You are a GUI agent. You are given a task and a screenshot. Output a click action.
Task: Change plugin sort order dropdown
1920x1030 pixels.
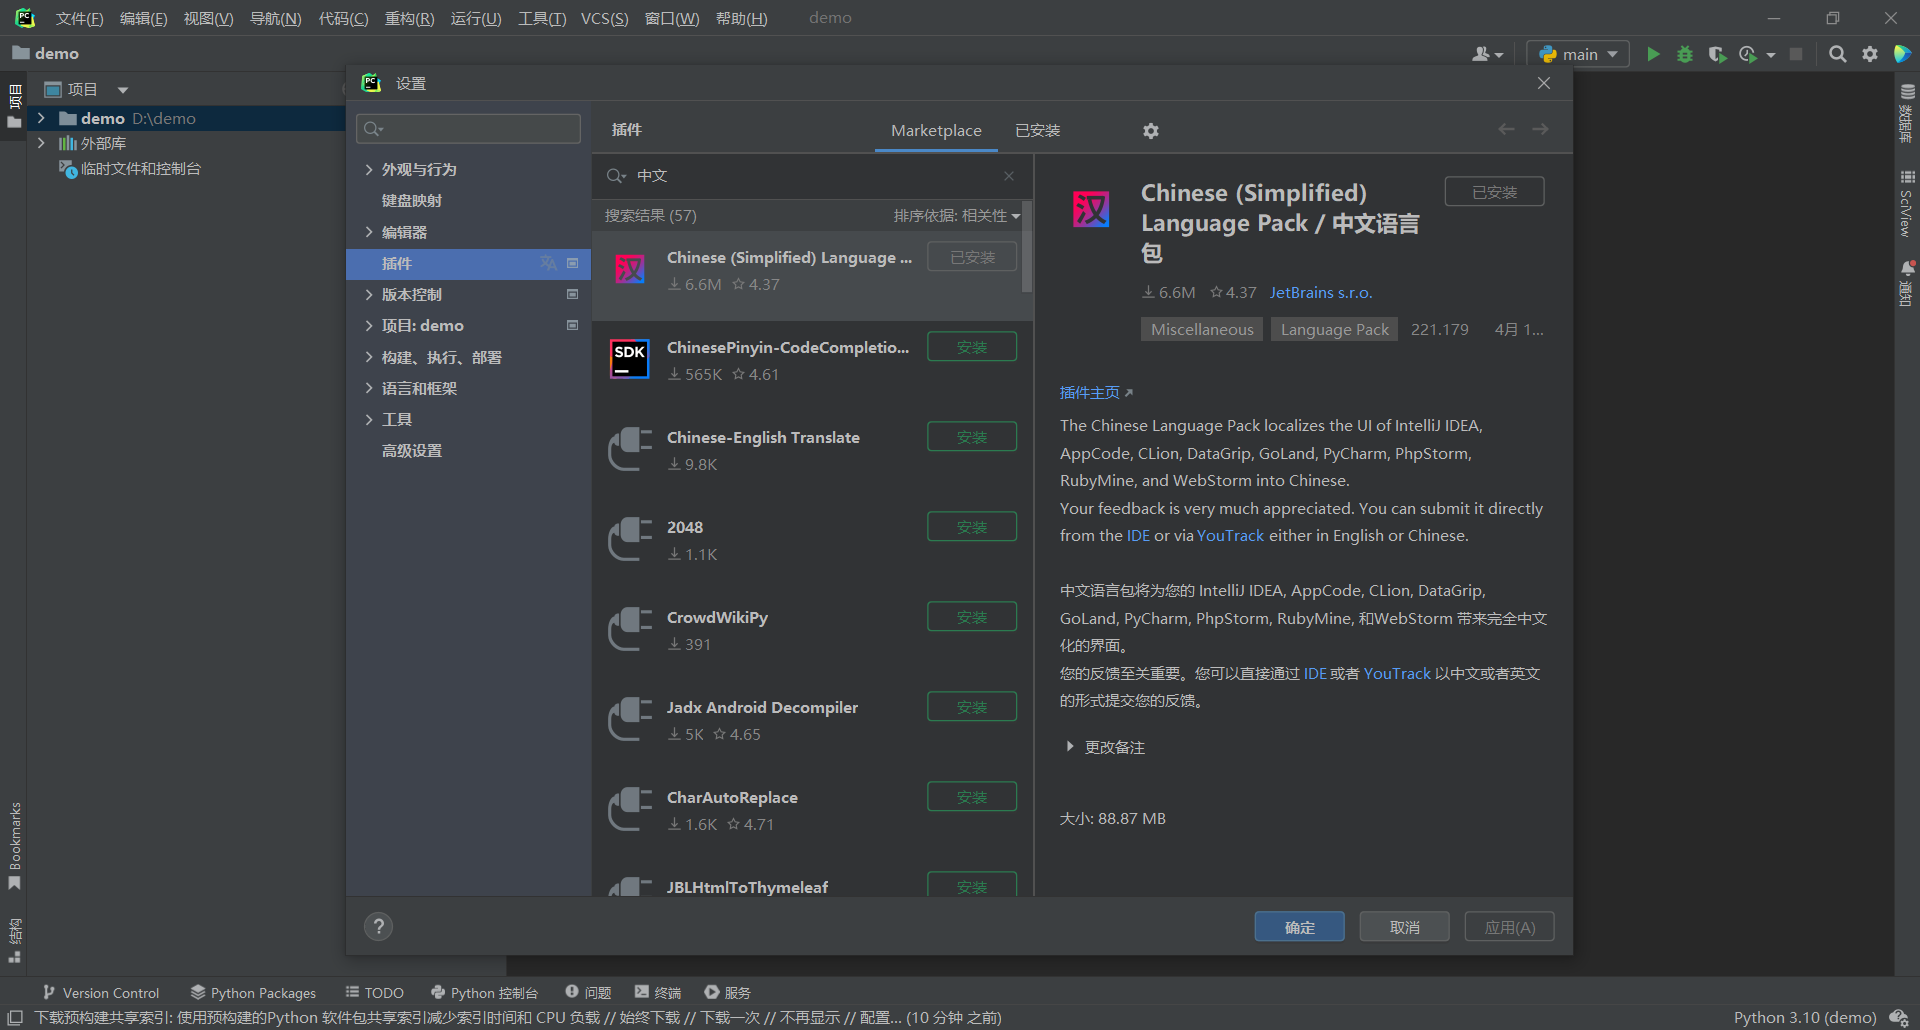[x=956, y=216]
